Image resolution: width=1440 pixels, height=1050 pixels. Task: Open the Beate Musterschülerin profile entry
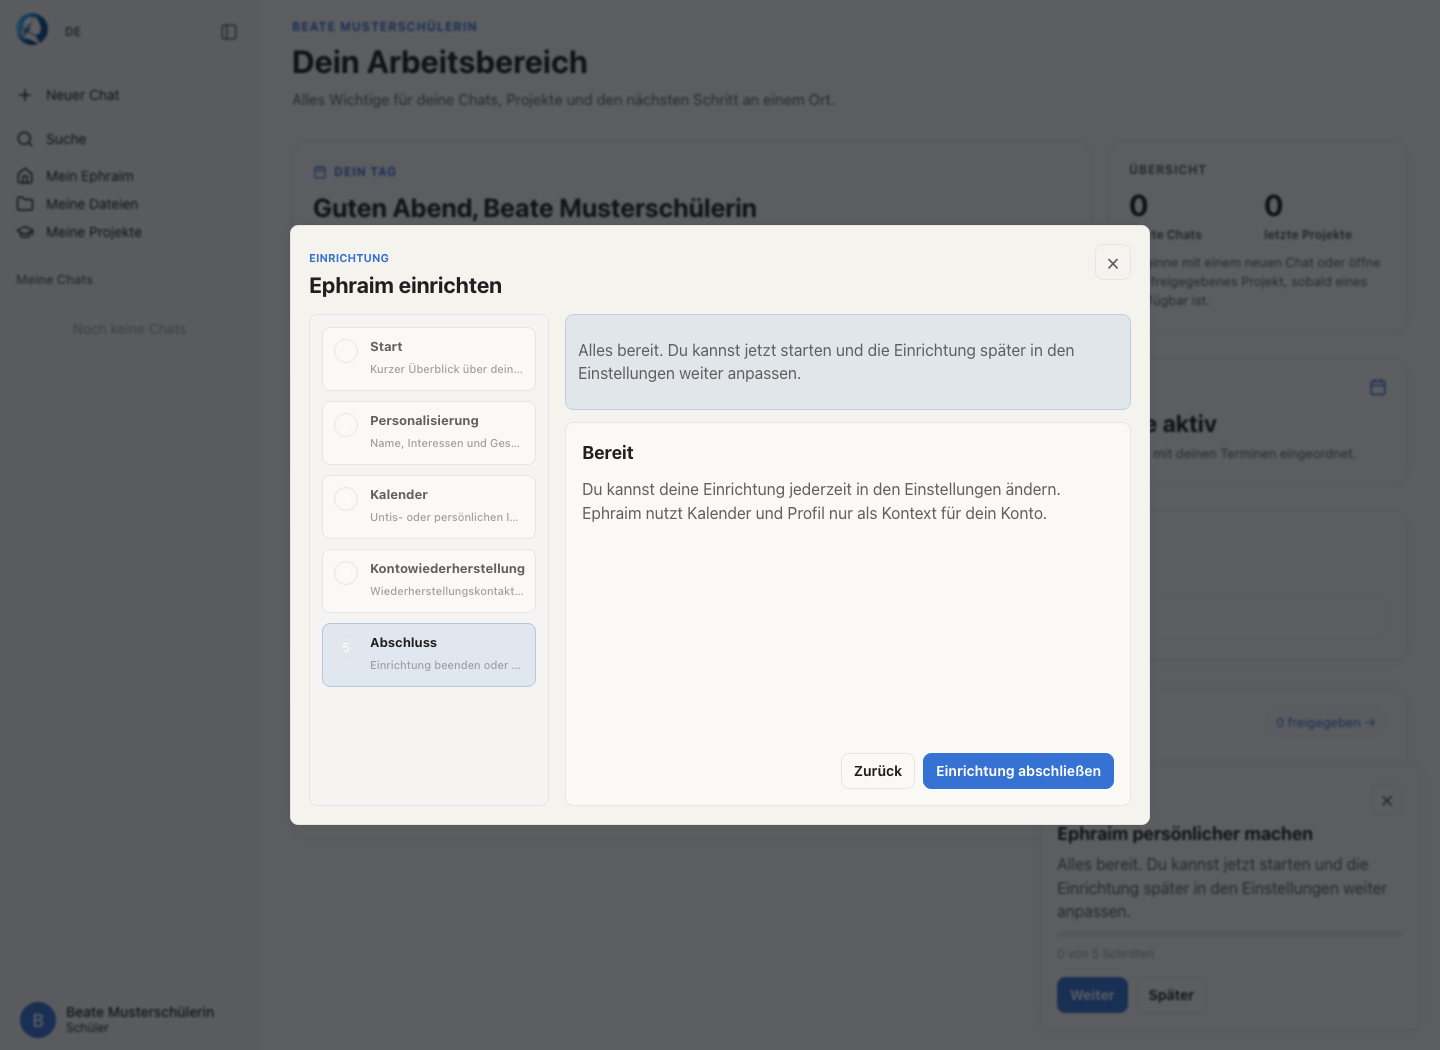tap(130, 1019)
